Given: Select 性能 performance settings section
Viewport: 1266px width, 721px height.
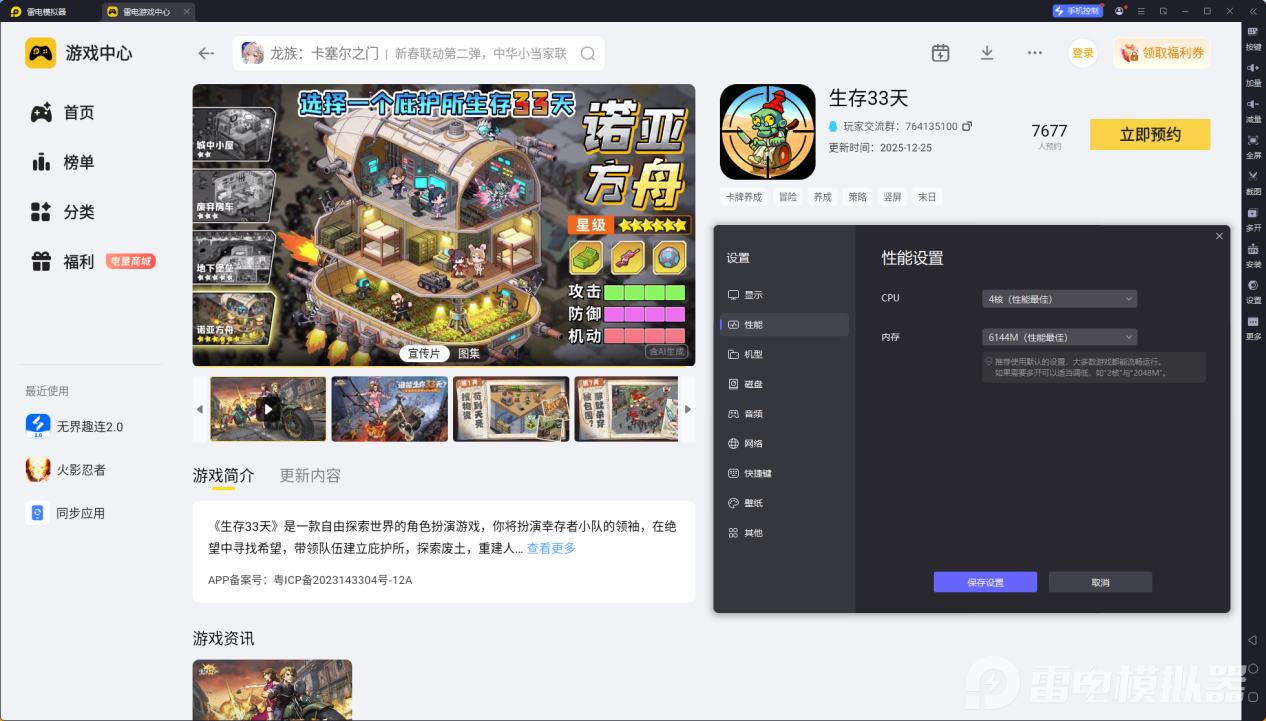Looking at the screenshot, I should tap(784, 325).
